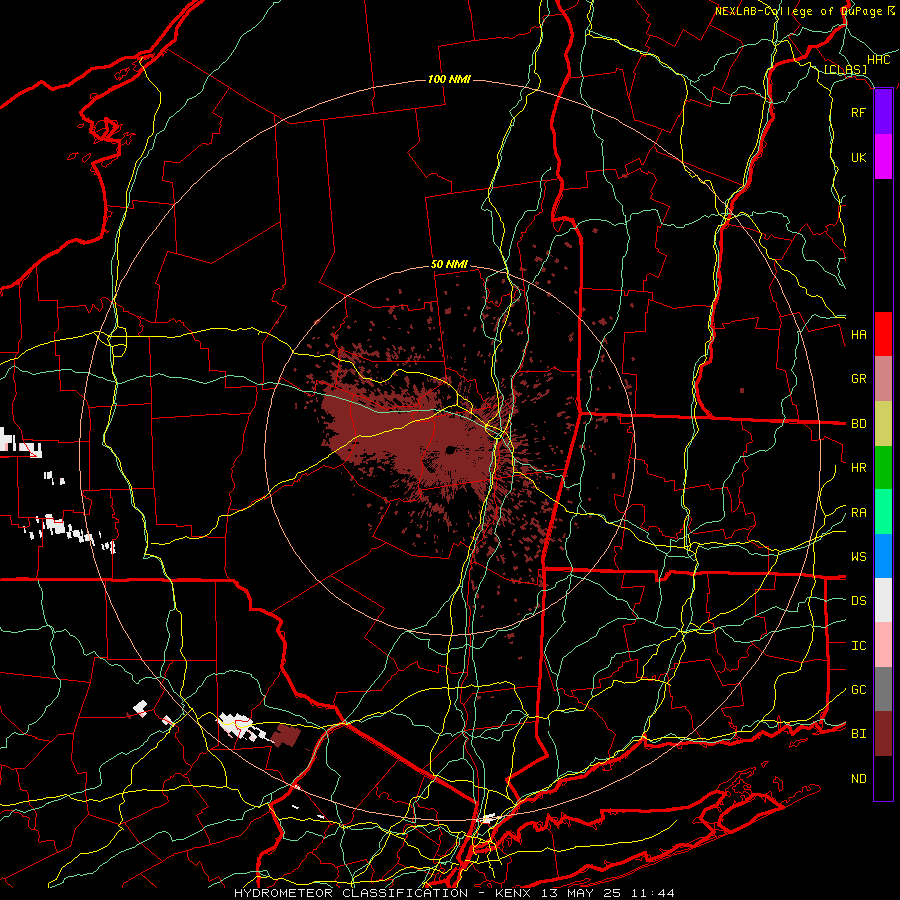Click the "[CLAS]" text above legend
Viewport: 900px width, 900px height.
coord(845,70)
